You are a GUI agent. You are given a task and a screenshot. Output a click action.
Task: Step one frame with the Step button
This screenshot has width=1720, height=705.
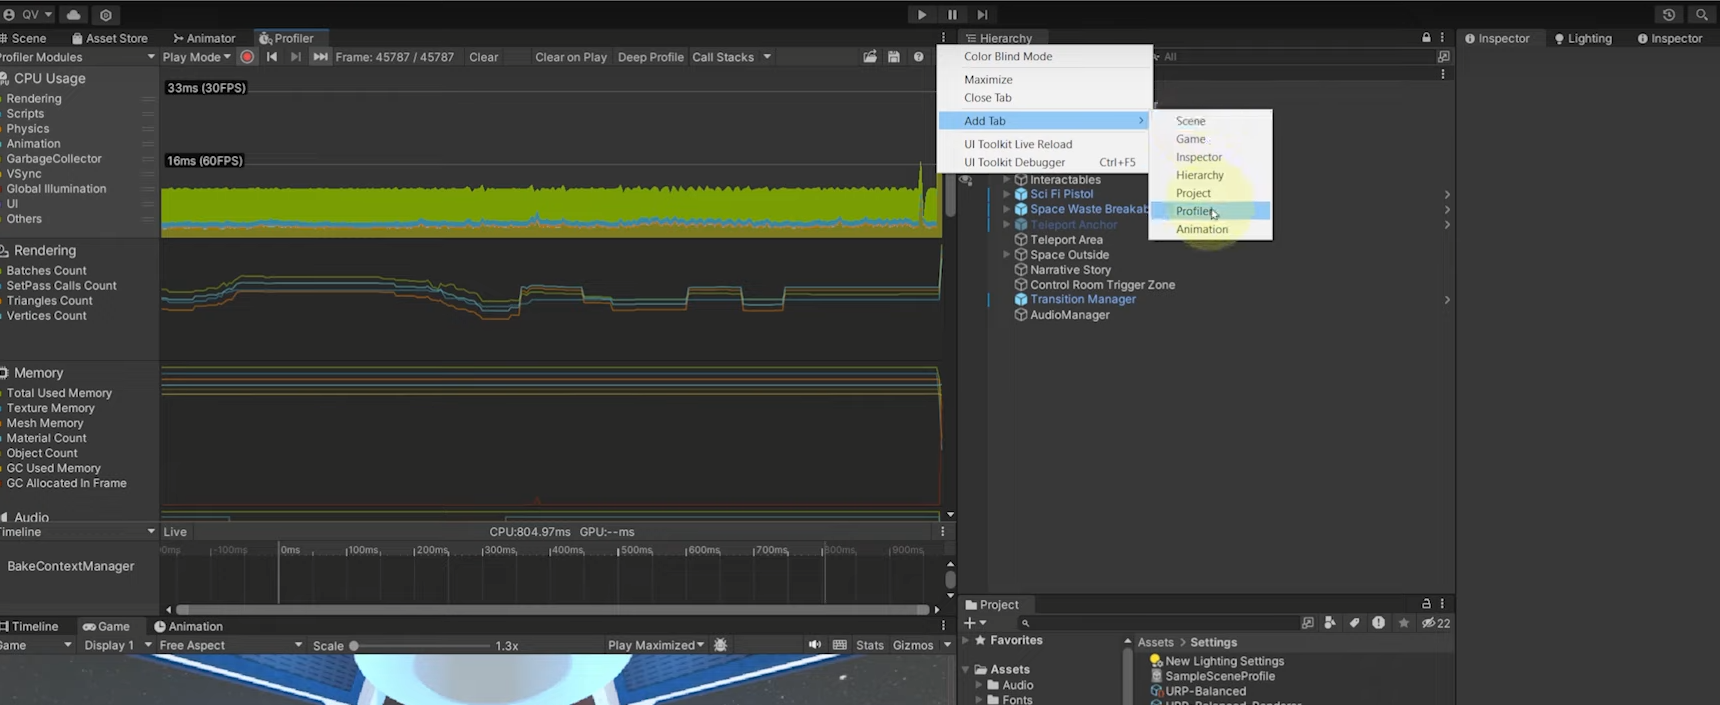[x=982, y=15]
